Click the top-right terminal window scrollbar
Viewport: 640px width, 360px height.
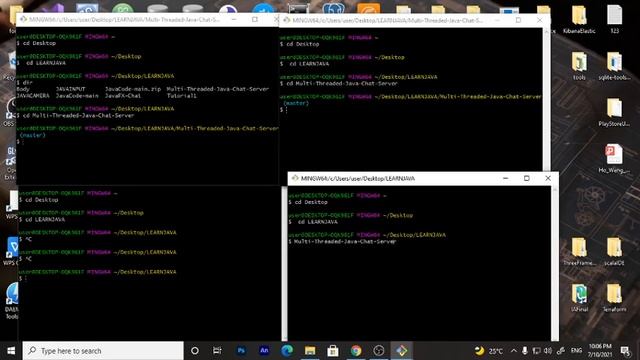coord(547,99)
